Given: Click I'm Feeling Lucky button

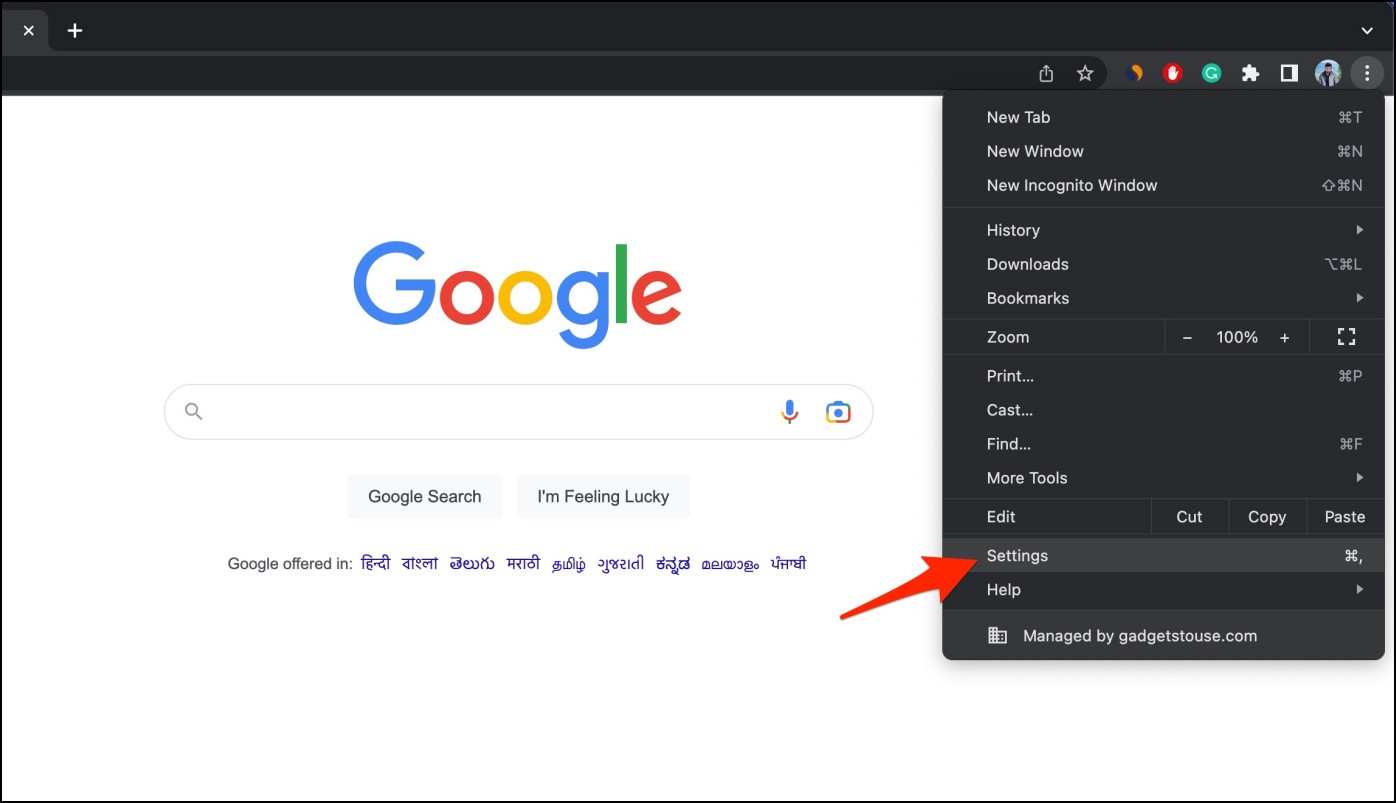Looking at the screenshot, I should pos(603,497).
